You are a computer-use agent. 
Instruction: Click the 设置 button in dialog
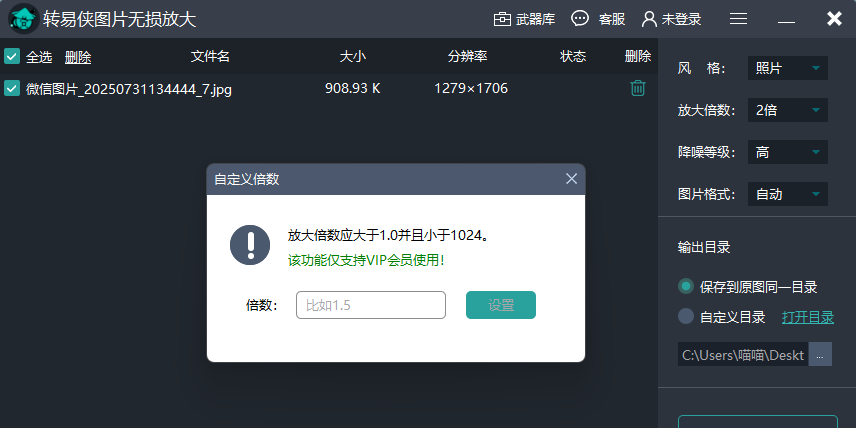tap(500, 305)
